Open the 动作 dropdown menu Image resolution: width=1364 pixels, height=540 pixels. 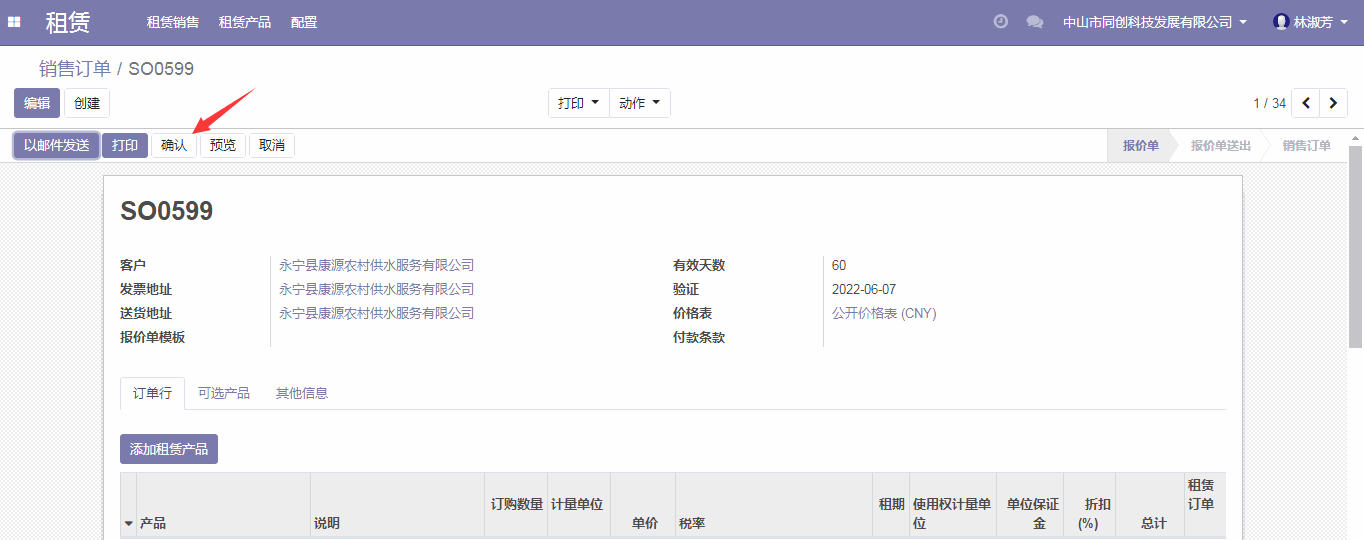coord(639,103)
